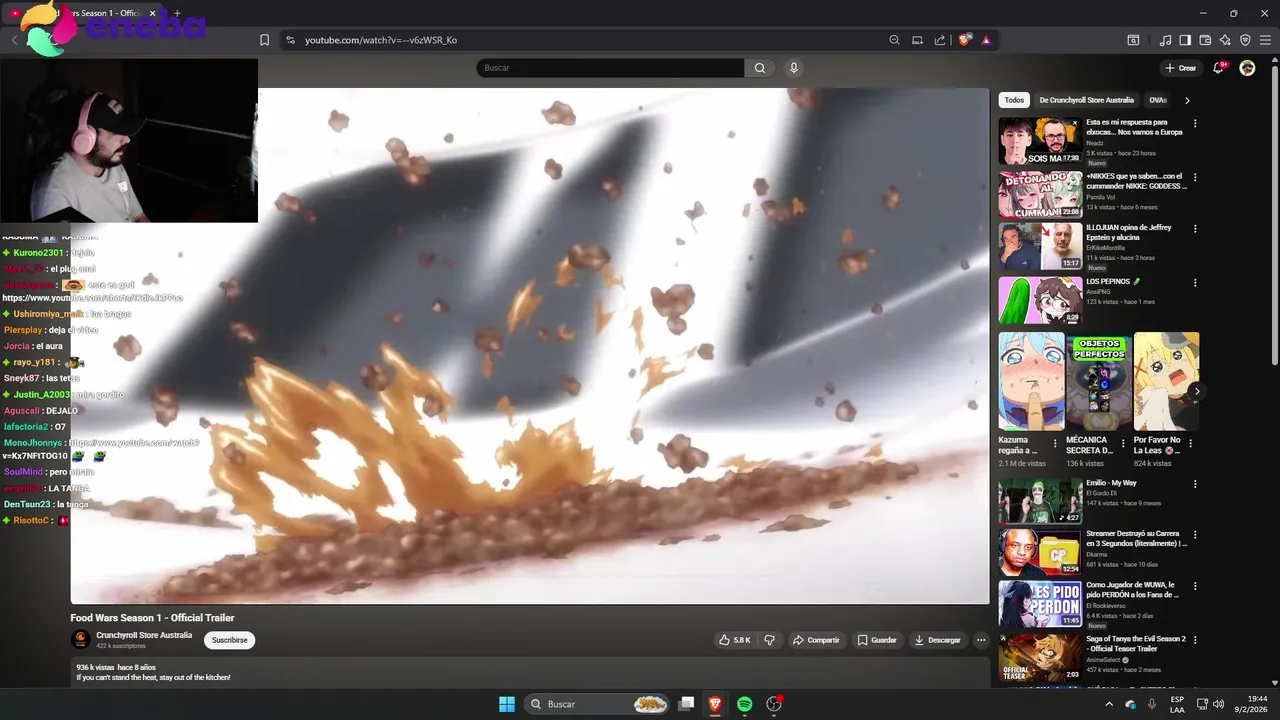The height and width of the screenshot is (720, 1280).
Task: Open options for the Neadz video
Action: (1194, 123)
